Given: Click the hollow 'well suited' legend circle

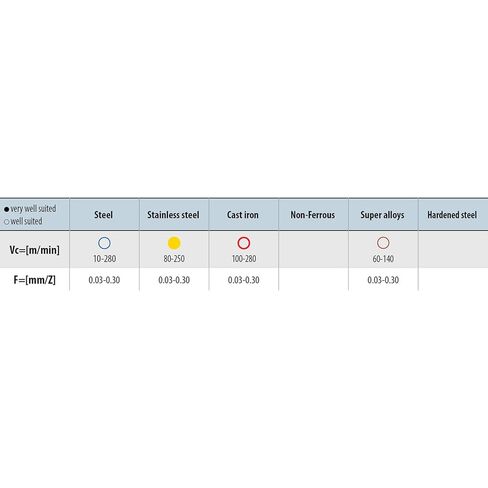Looking at the screenshot, I should pyautogui.click(x=6, y=222).
